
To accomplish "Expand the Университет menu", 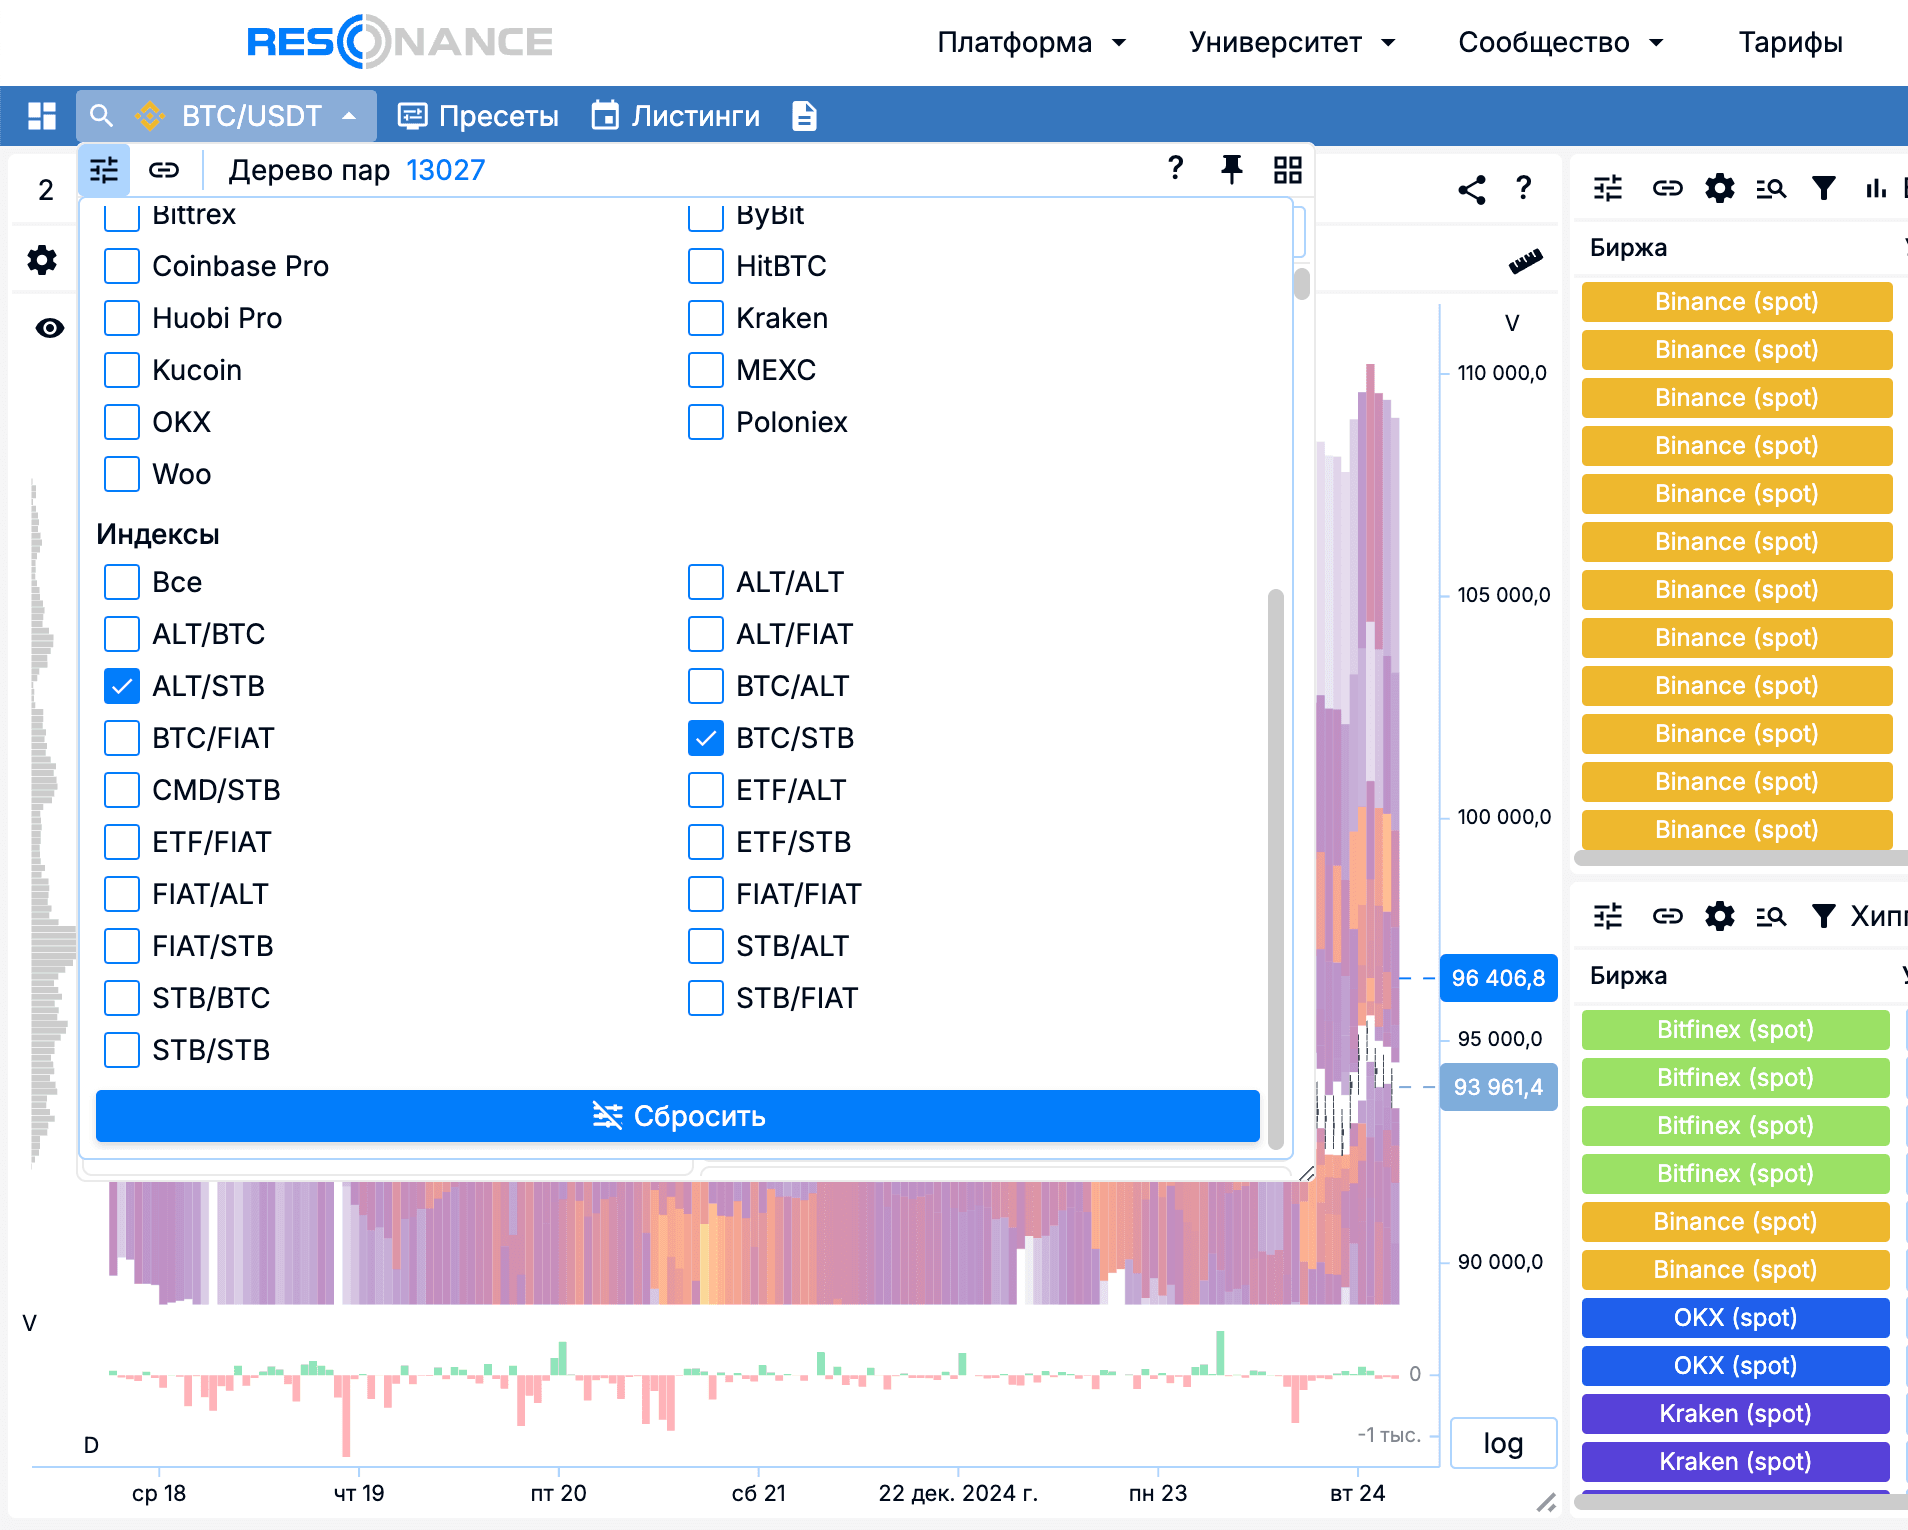I will (1292, 42).
